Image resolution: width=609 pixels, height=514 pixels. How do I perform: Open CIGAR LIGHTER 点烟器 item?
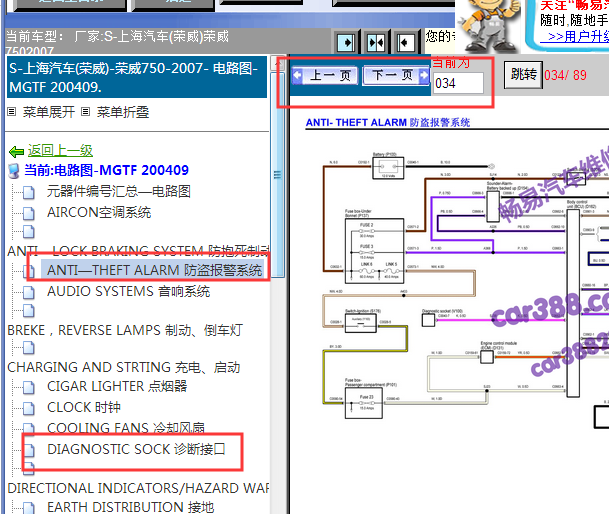click(117, 386)
